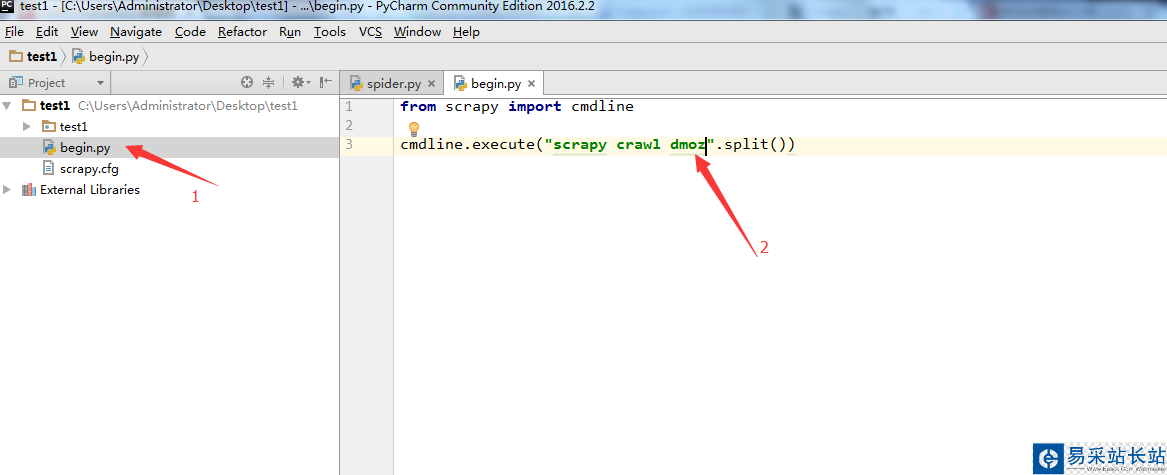The image size is (1167, 475).
Task: Close the spider.py editor tab
Action: (431, 83)
